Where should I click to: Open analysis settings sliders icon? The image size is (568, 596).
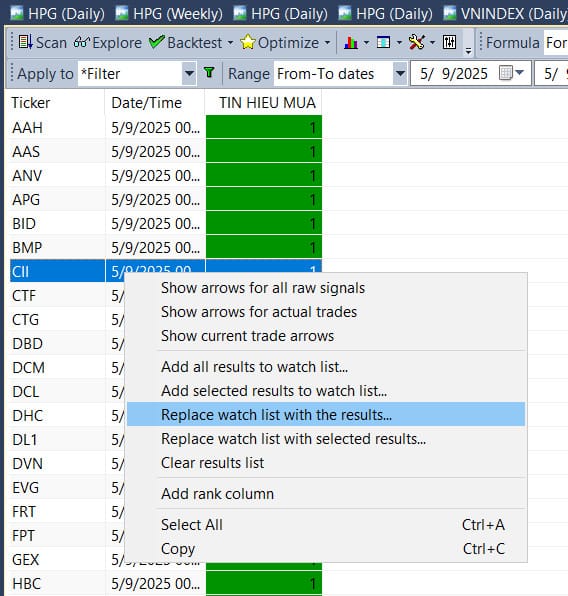coord(449,43)
